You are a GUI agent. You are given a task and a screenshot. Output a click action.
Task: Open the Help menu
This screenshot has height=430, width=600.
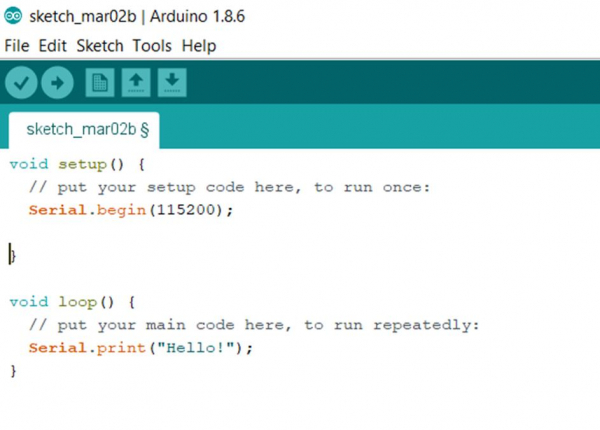(199, 46)
